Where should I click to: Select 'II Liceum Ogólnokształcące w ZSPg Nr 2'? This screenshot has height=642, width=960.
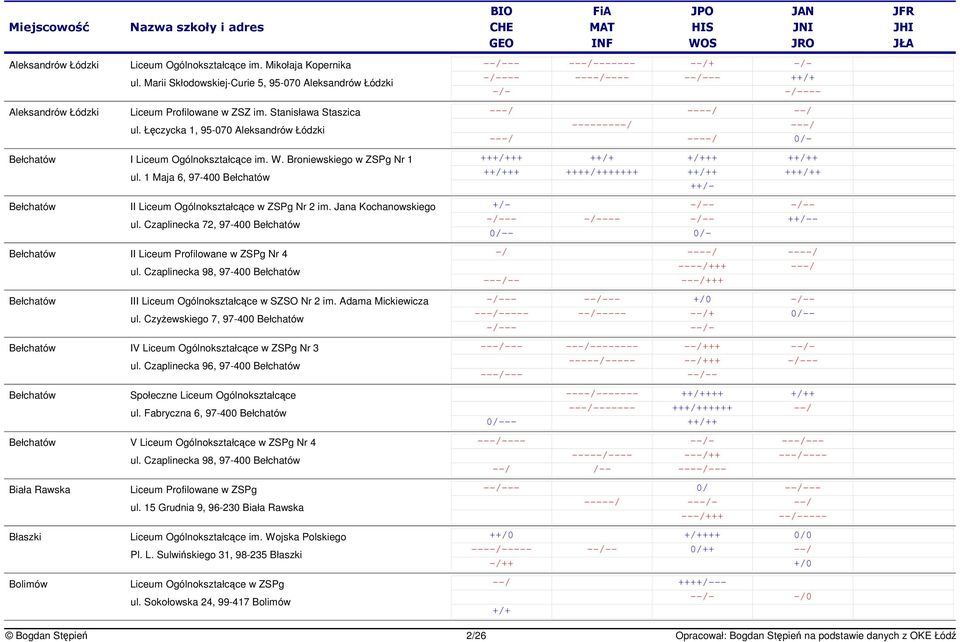click(x=221, y=206)
